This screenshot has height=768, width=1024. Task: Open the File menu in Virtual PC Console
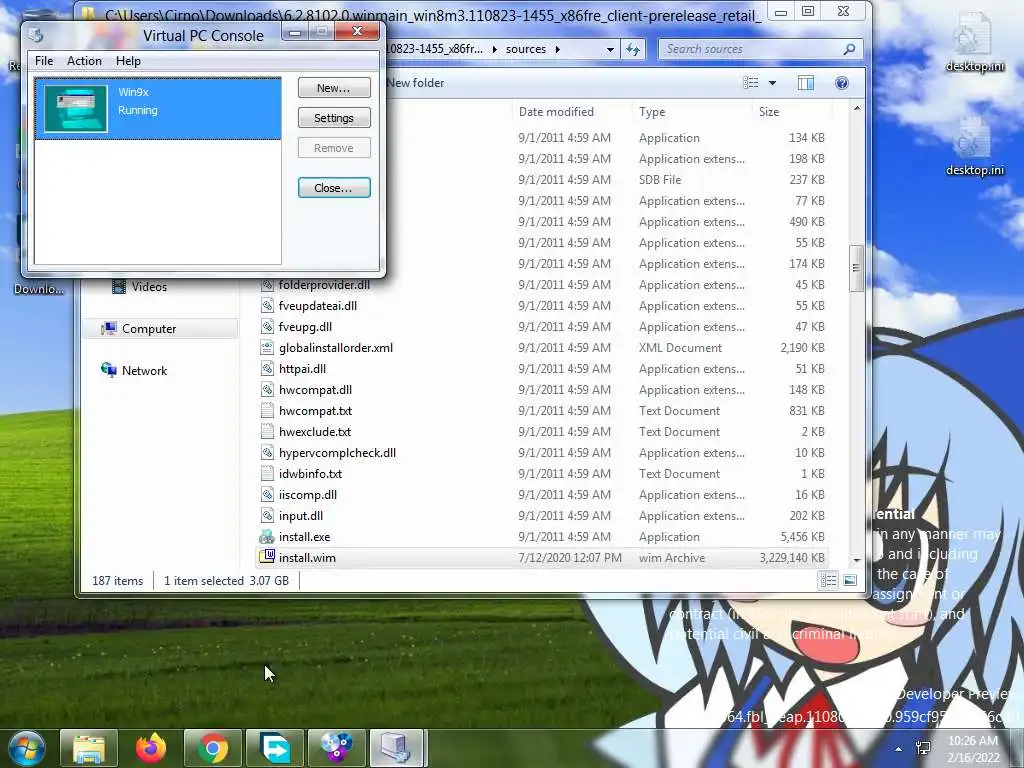[44, 61]
